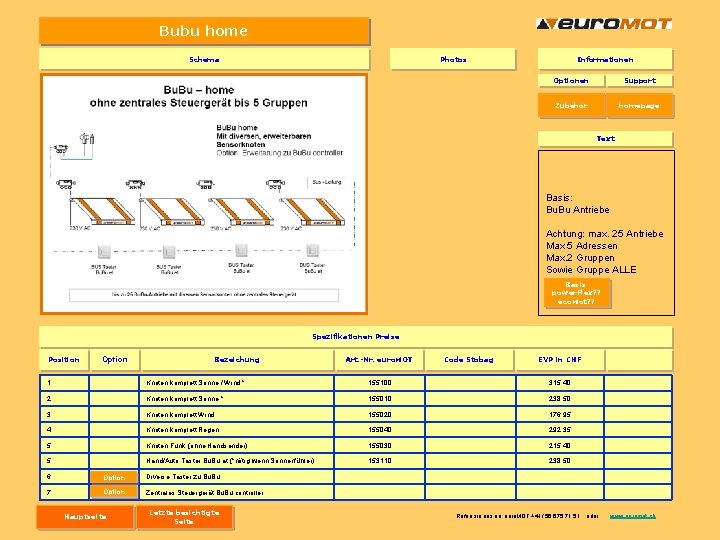Click the EVP in CHF column header
Screen dimensions: 720x540
point(560,360)
